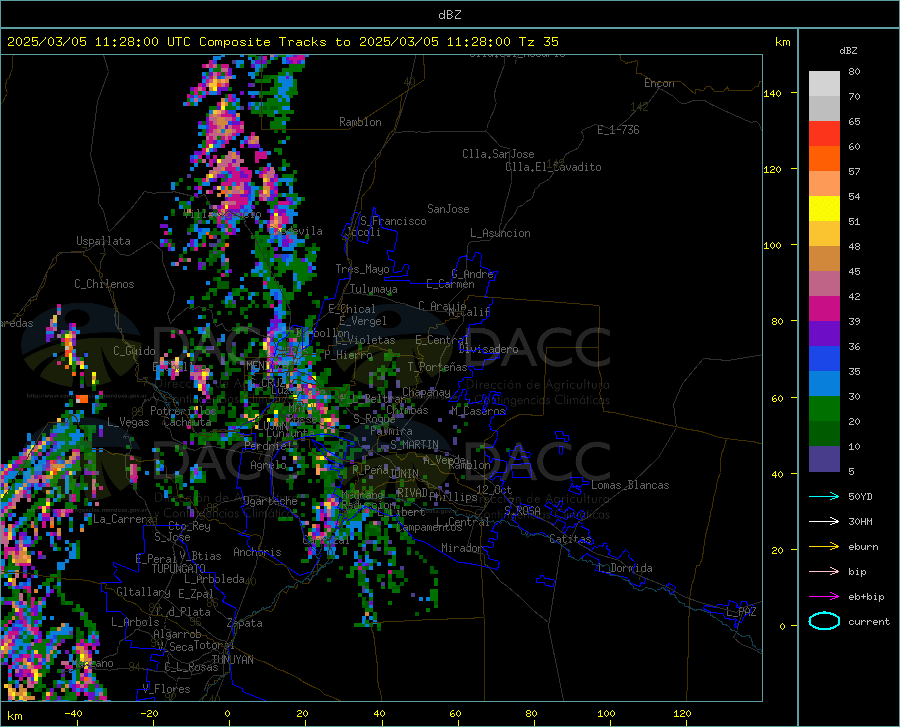Click the S_MARTIN place label
Screen dimensions: 900x727
[414, 445]
